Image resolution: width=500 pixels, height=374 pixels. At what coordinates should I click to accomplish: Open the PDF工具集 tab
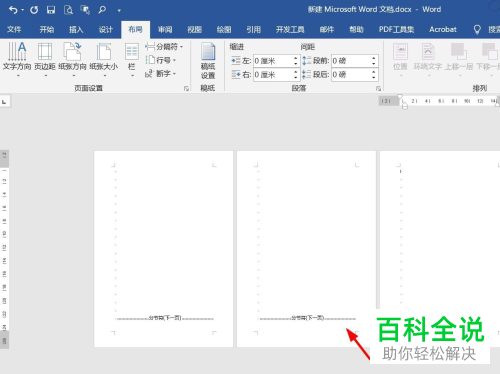coord(396,30)
